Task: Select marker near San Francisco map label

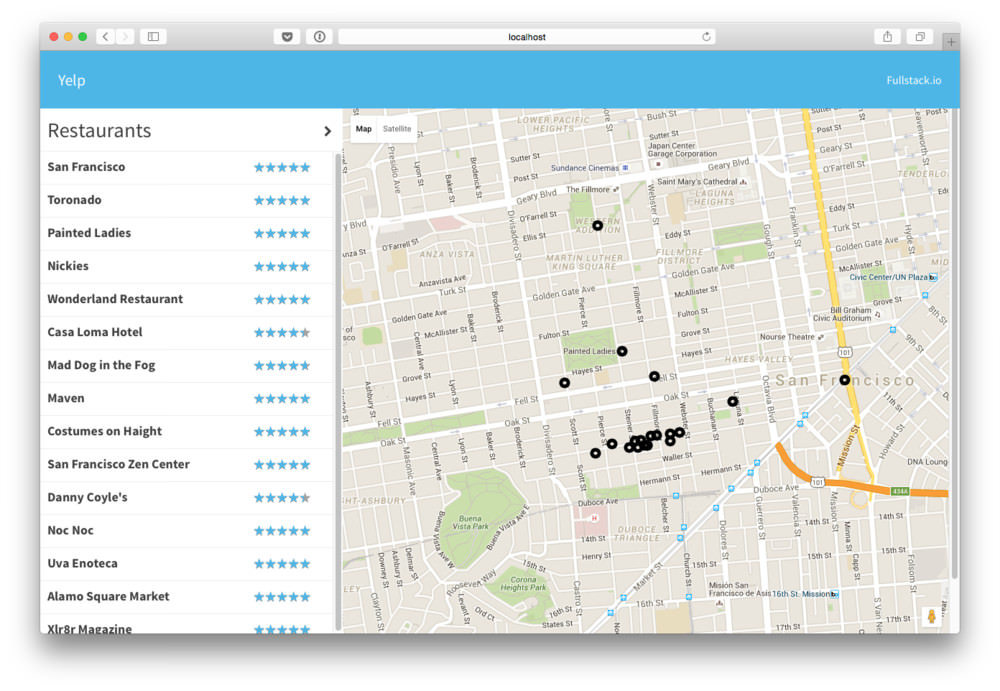Action: pyautogui.click(x=845, y=380)
